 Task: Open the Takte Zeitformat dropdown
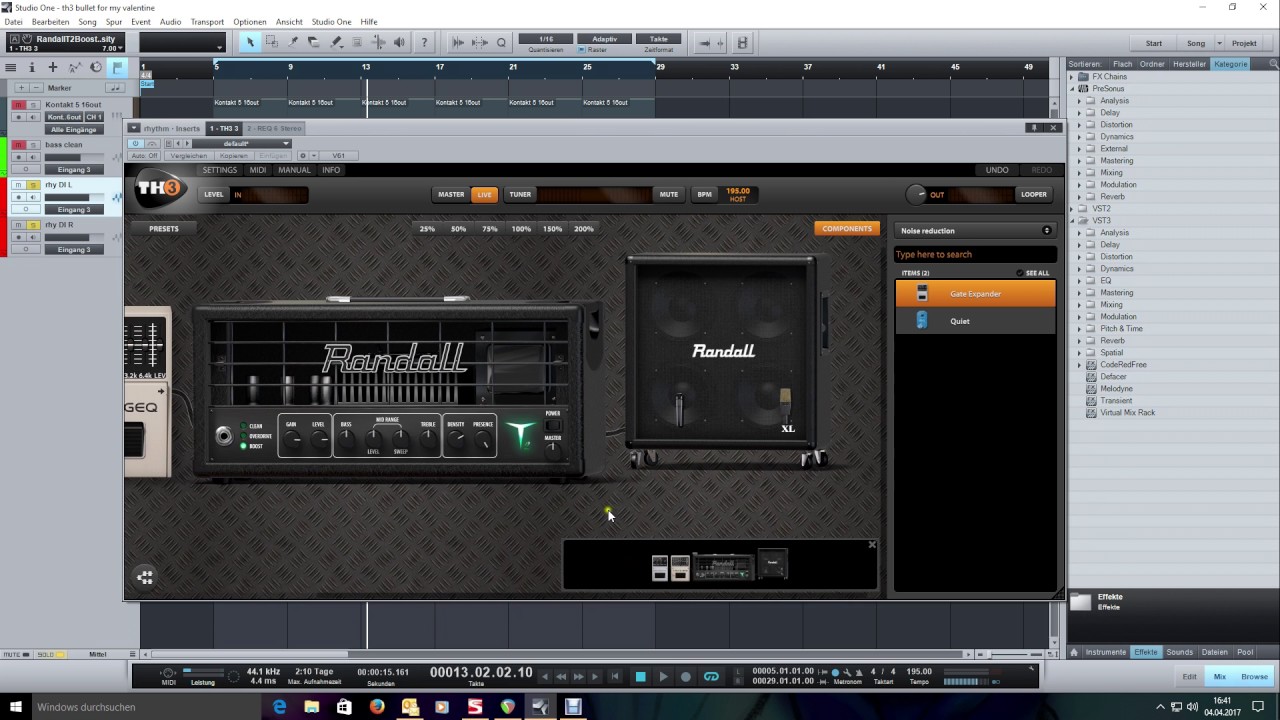click(658, 39)
